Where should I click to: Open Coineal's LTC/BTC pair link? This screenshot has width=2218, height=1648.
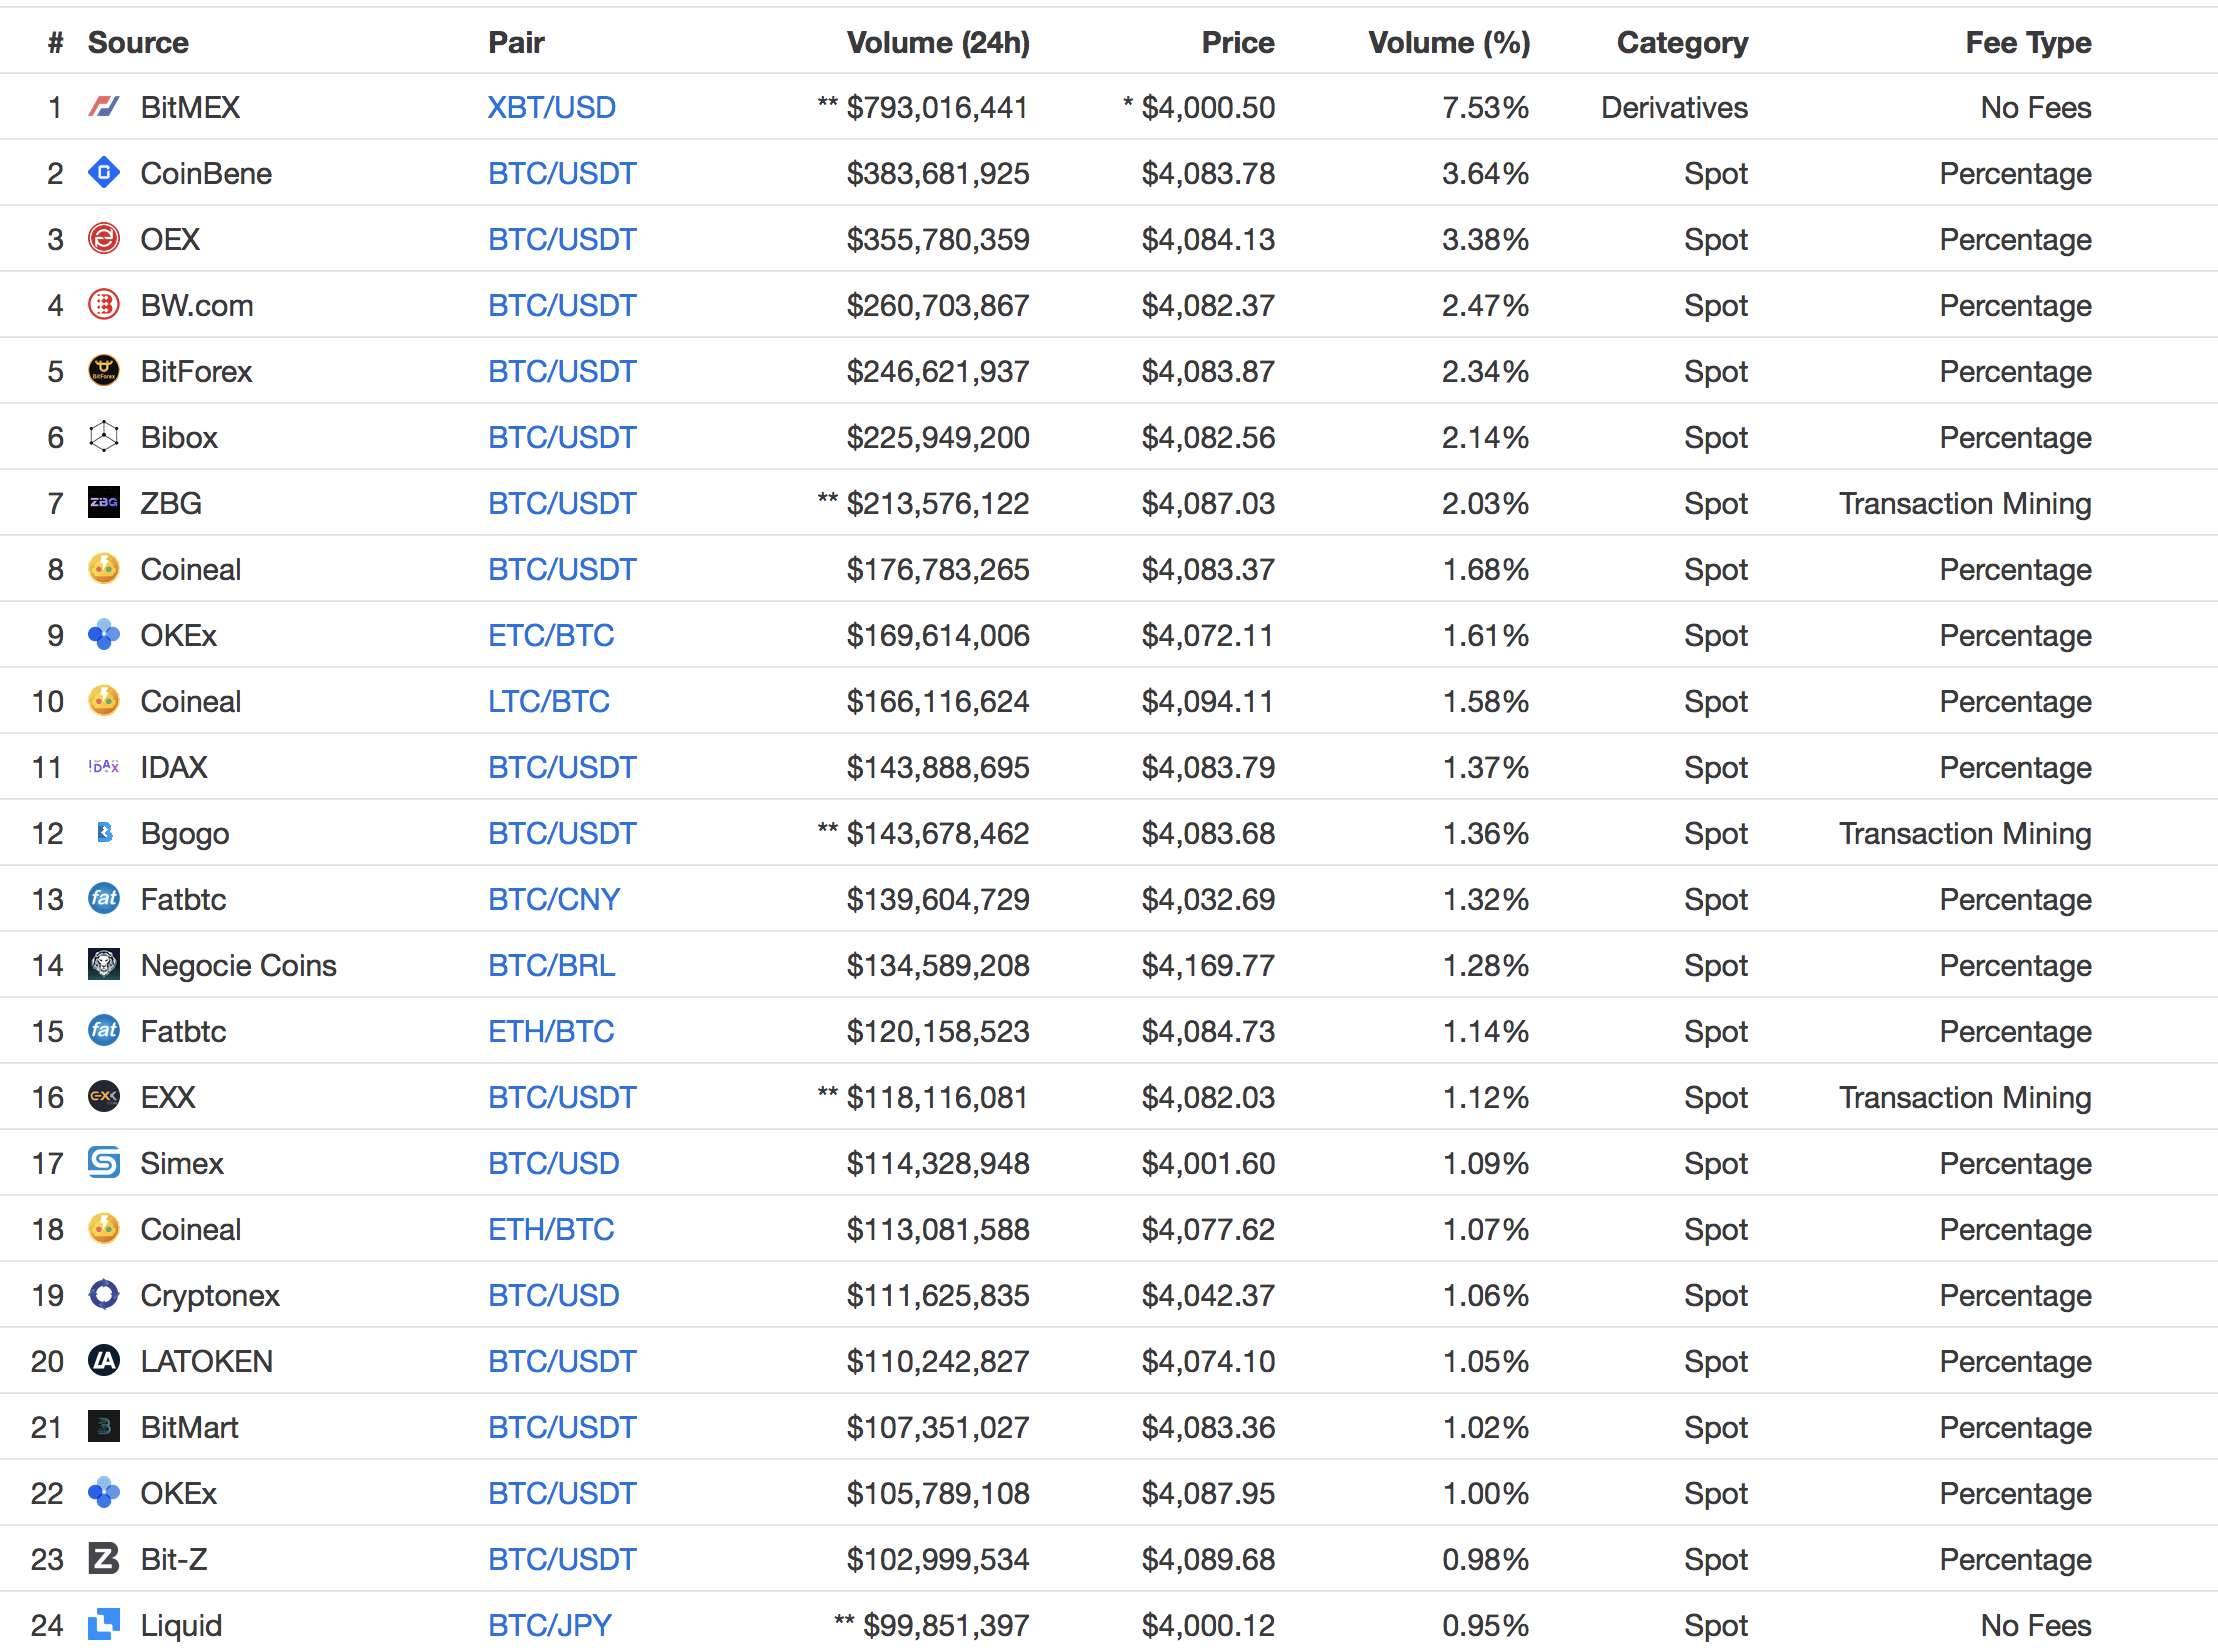tap(549, 701)
